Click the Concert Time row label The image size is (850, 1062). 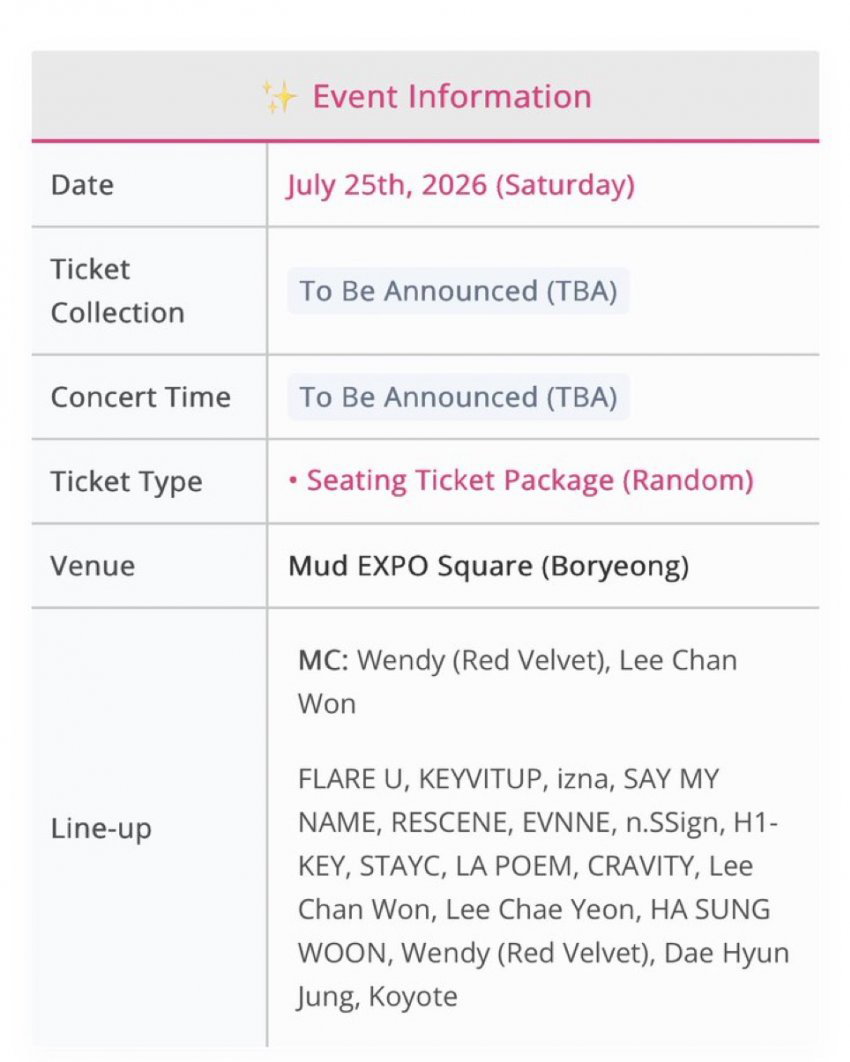[x=141, y=398]
